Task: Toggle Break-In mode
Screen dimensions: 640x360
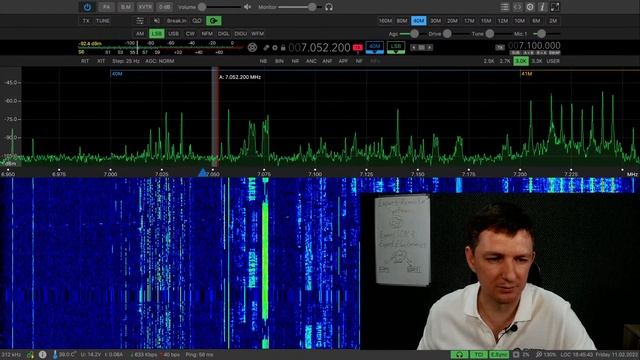Action: click(x=176, y=21)
